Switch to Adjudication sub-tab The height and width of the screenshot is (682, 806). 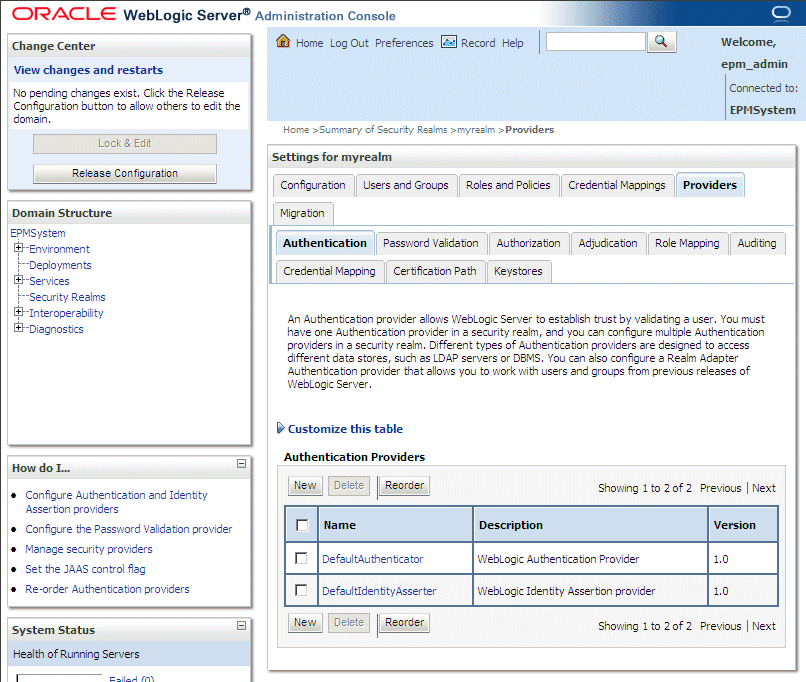point(608,243)
